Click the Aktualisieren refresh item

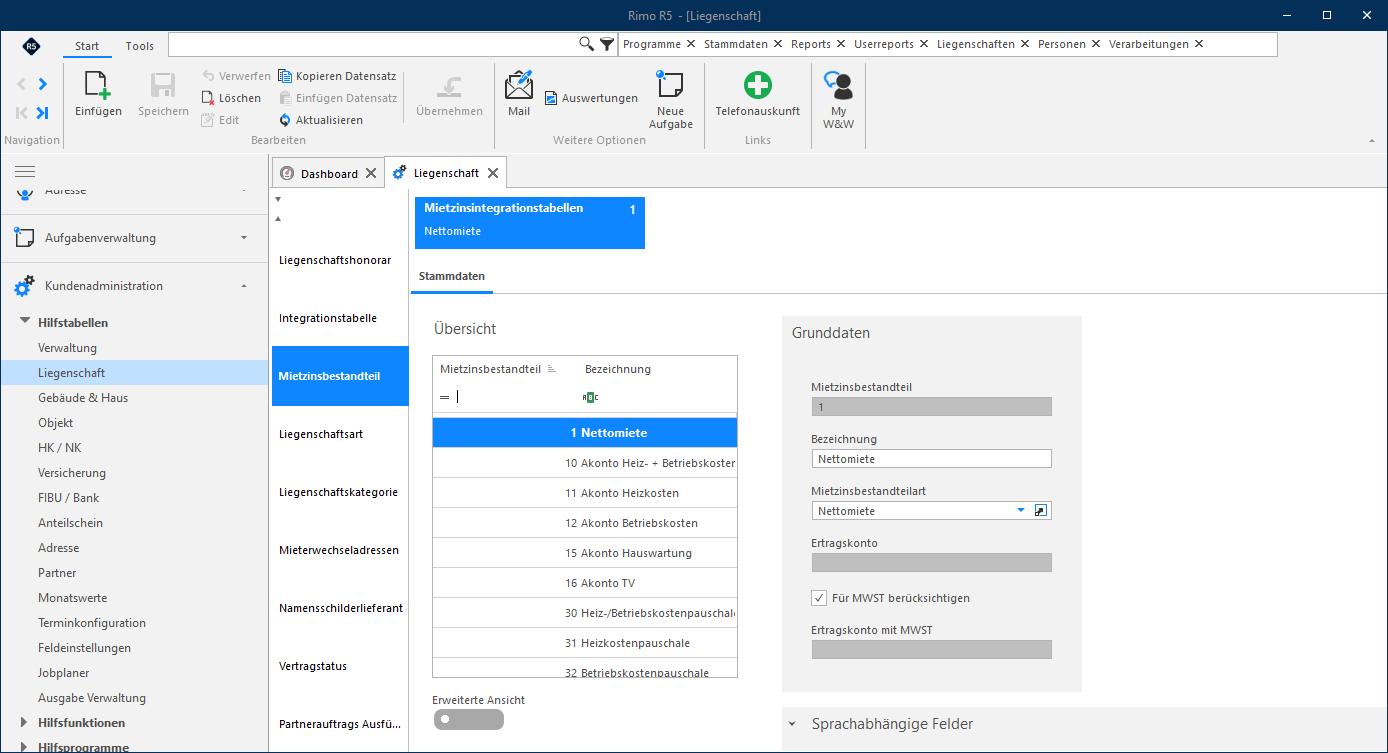tap(321, 120)
